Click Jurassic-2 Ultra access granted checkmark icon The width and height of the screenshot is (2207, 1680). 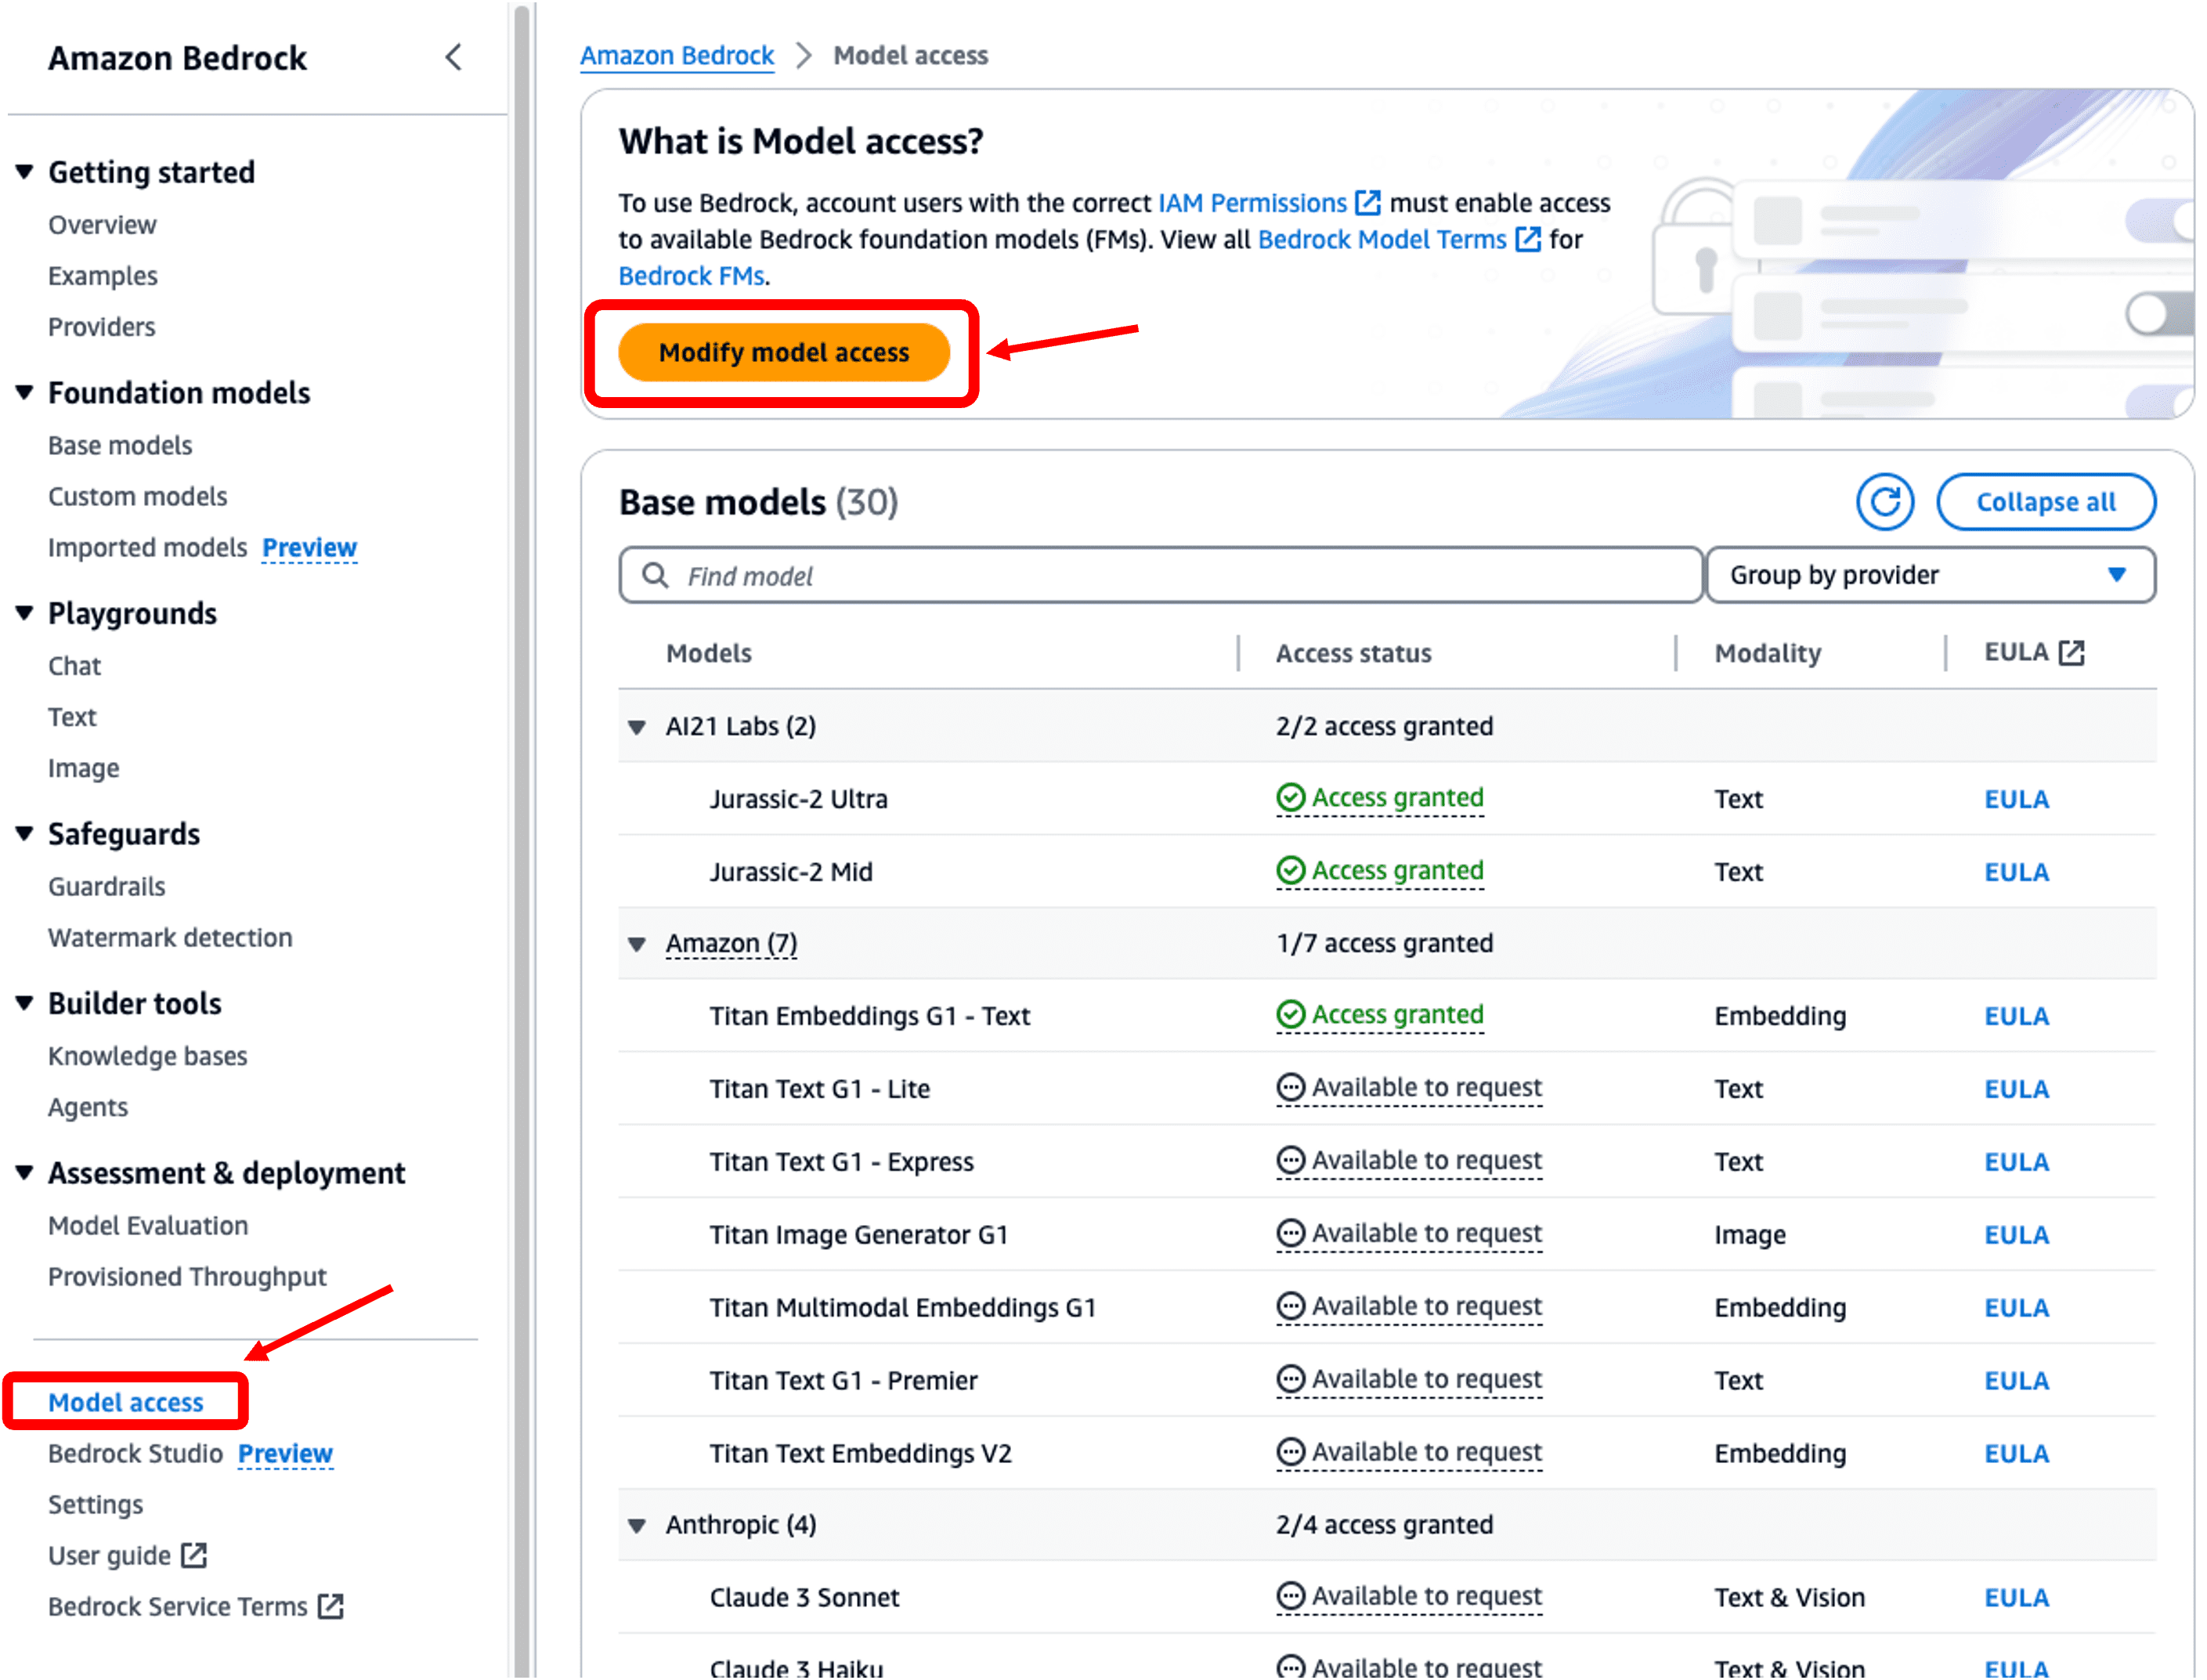tap(1290, 798)
